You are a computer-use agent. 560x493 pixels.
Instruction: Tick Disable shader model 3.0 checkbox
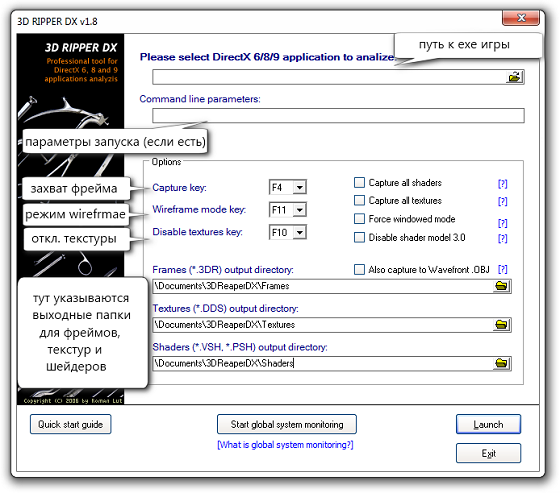tap(359, 238)
